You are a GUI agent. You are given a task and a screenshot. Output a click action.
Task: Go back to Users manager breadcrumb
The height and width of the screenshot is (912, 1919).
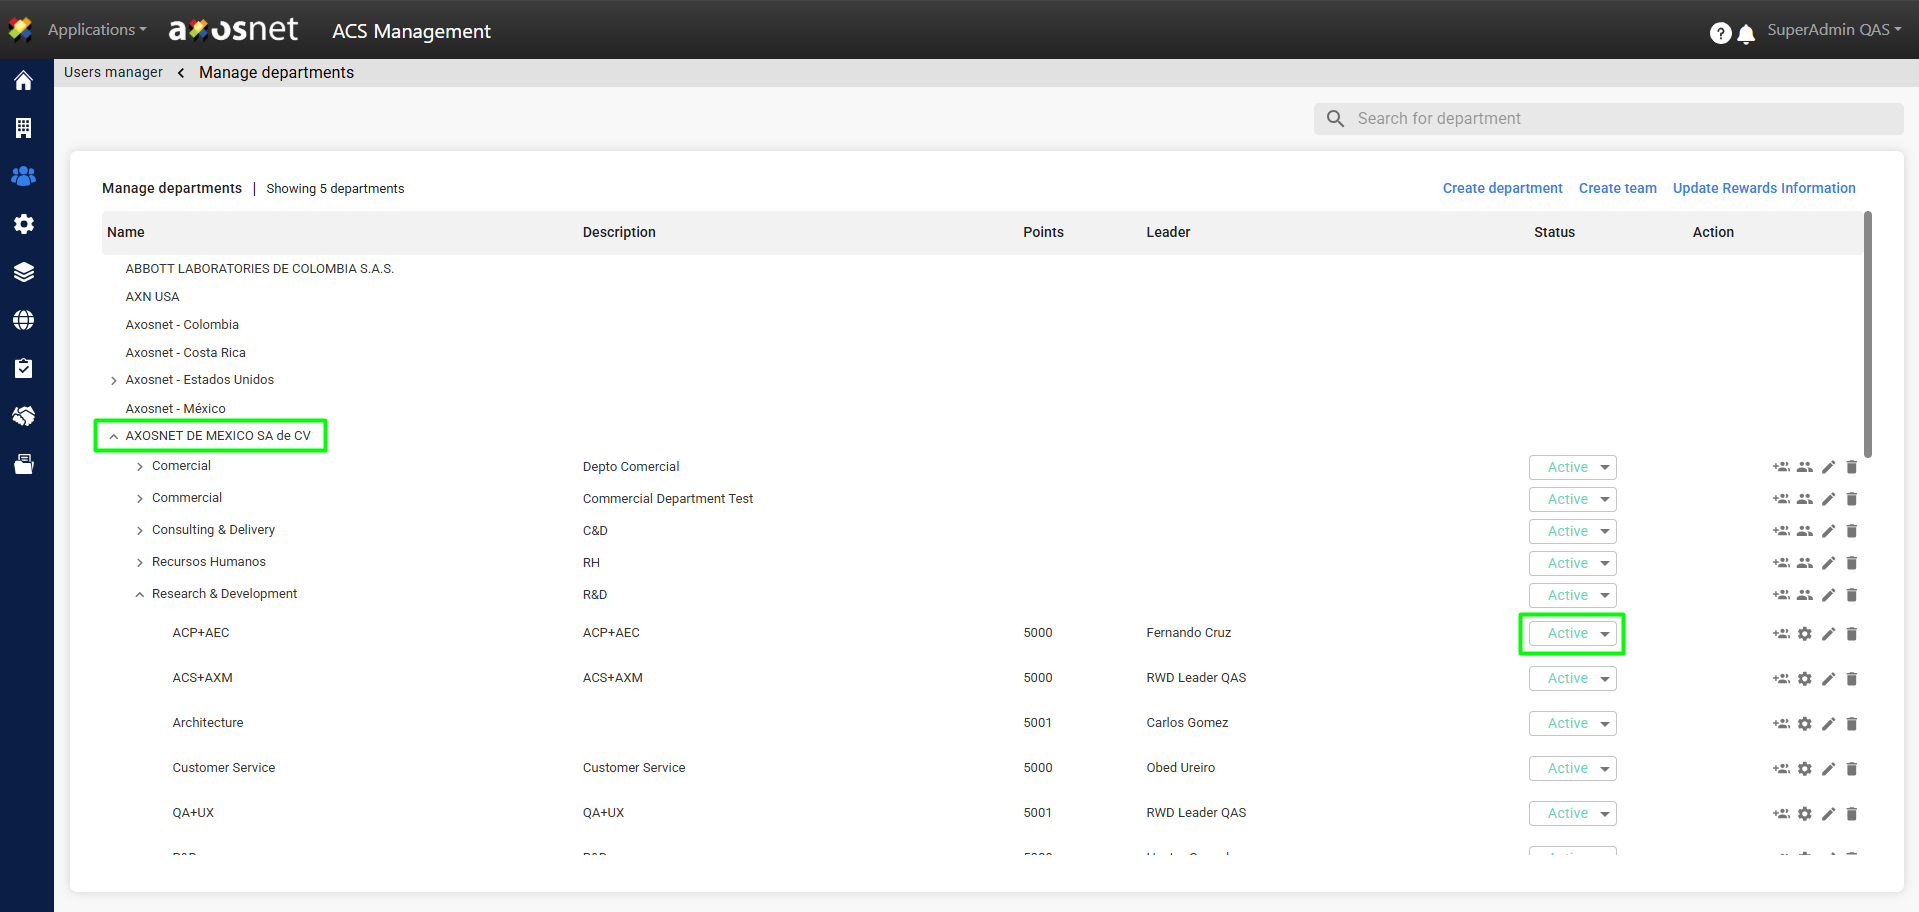point(113,72)
